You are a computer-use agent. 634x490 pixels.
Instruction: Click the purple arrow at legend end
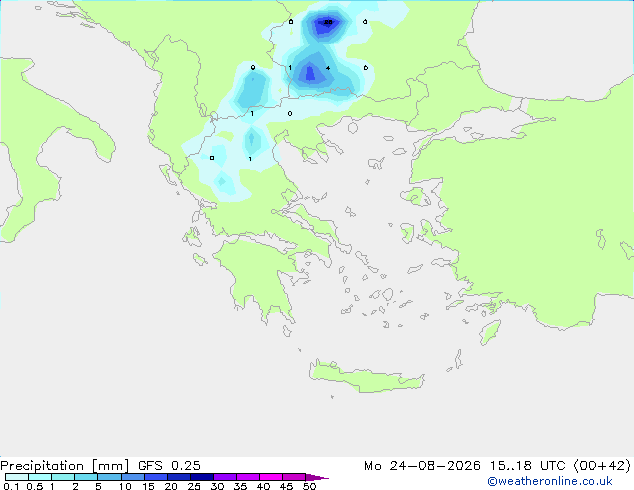tap(317, 477)
